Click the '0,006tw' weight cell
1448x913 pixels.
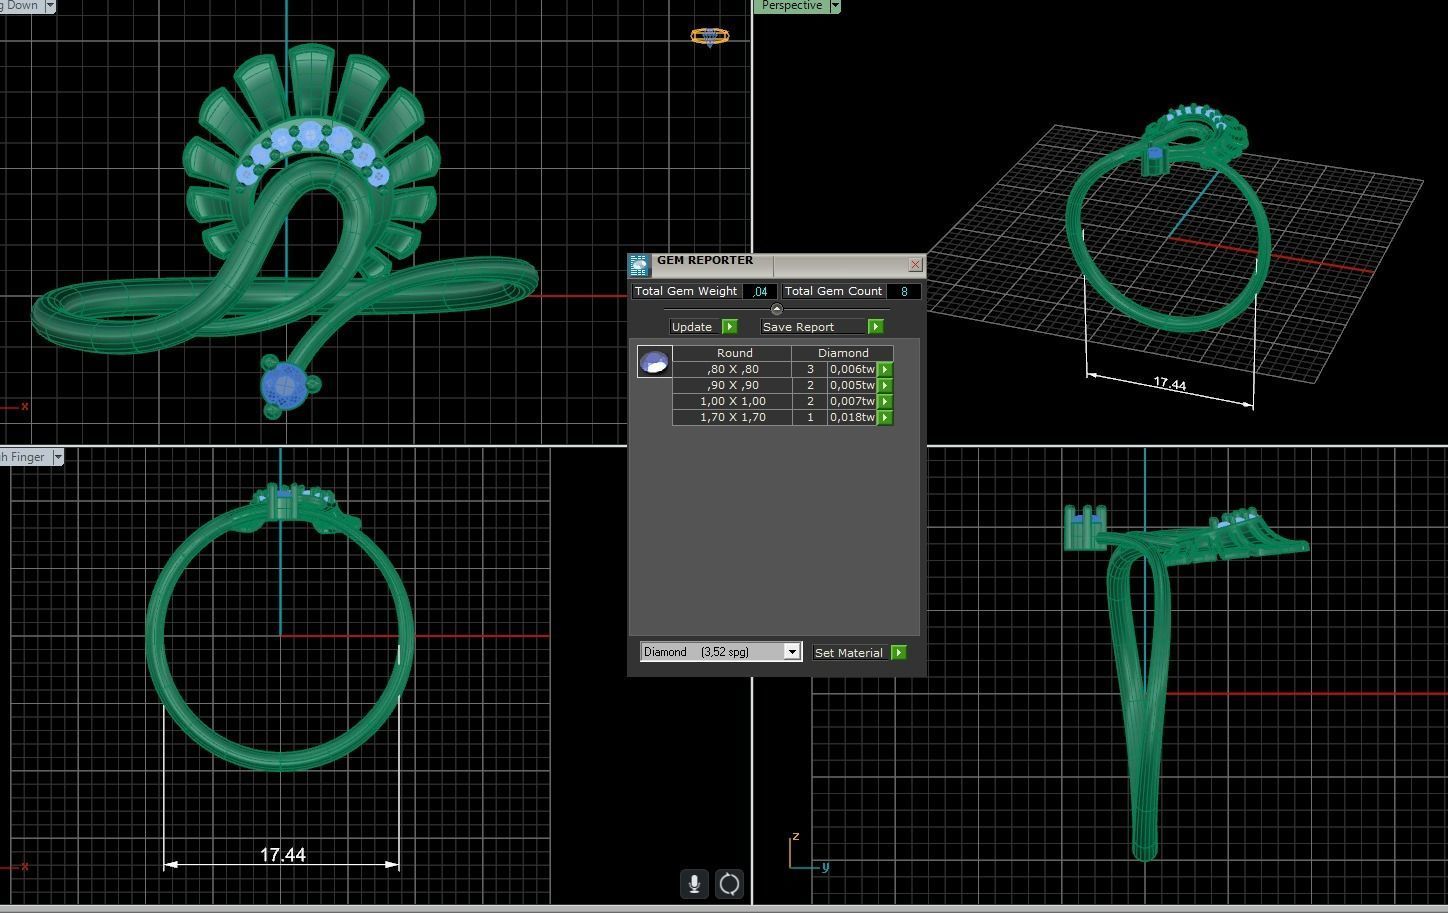tap(852, 369)
